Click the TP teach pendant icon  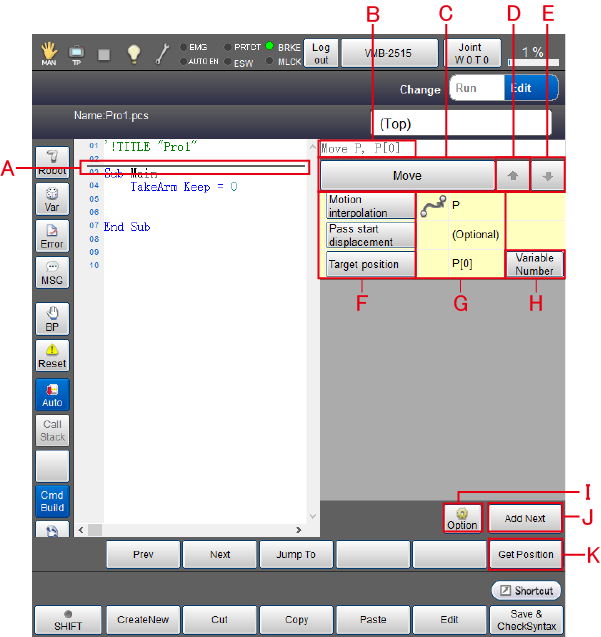[x=77, y=53]
